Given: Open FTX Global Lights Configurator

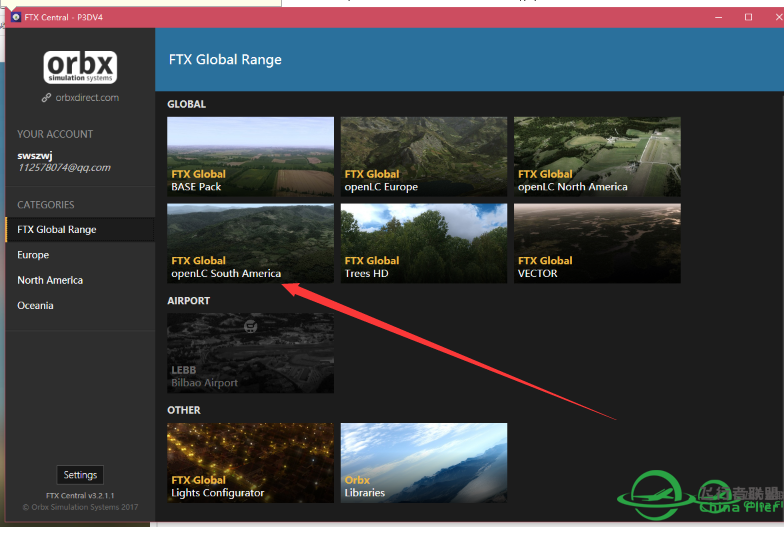Looking at the screenshot, I should pos(250,462).
